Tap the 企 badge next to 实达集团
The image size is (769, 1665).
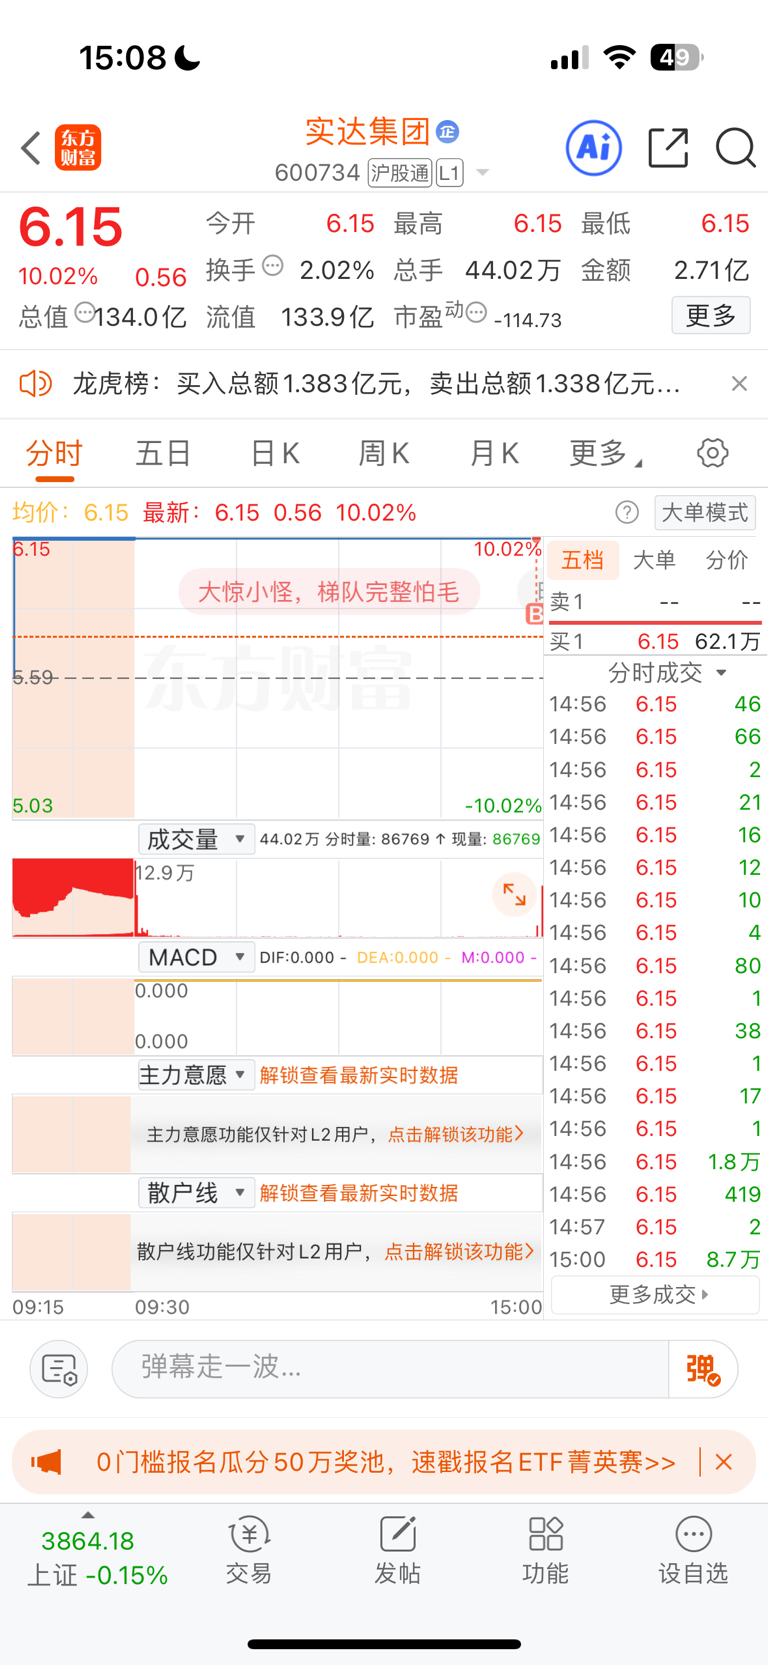[448, 131]
